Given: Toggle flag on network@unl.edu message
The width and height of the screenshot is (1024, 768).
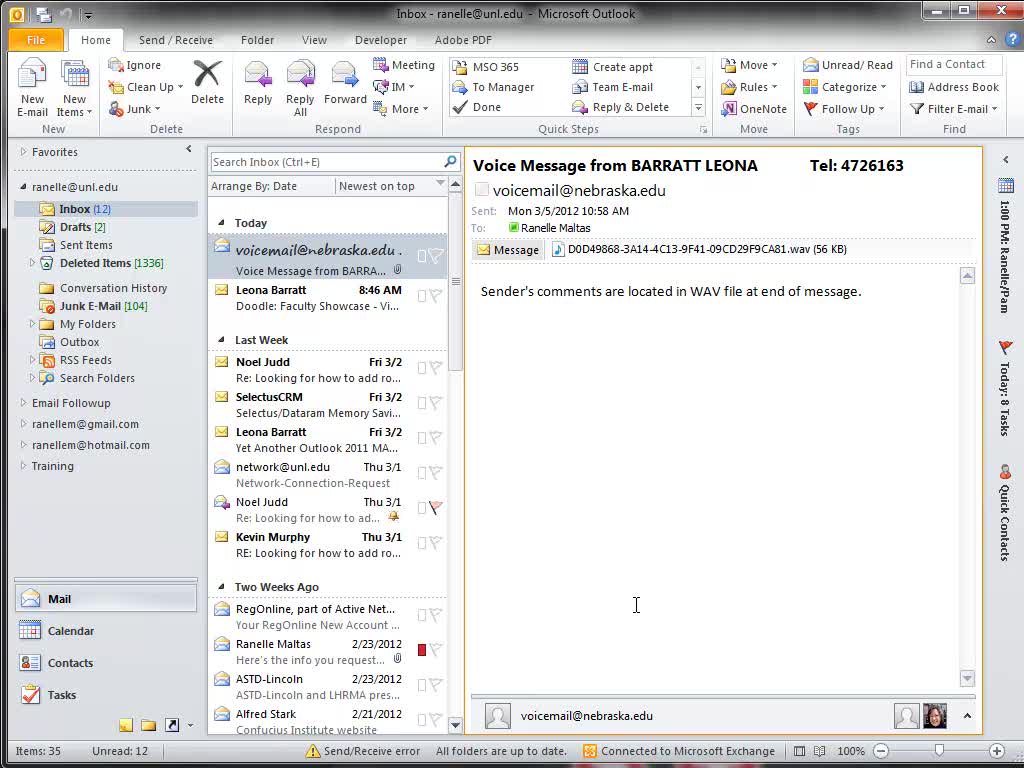Looking at the screenshot, I should point(436,472).
